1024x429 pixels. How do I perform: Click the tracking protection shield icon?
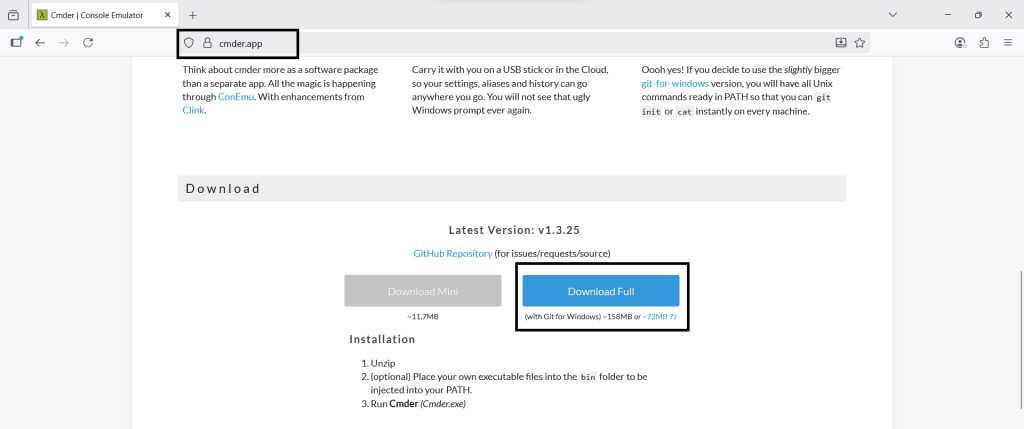(x=188, y=43)
